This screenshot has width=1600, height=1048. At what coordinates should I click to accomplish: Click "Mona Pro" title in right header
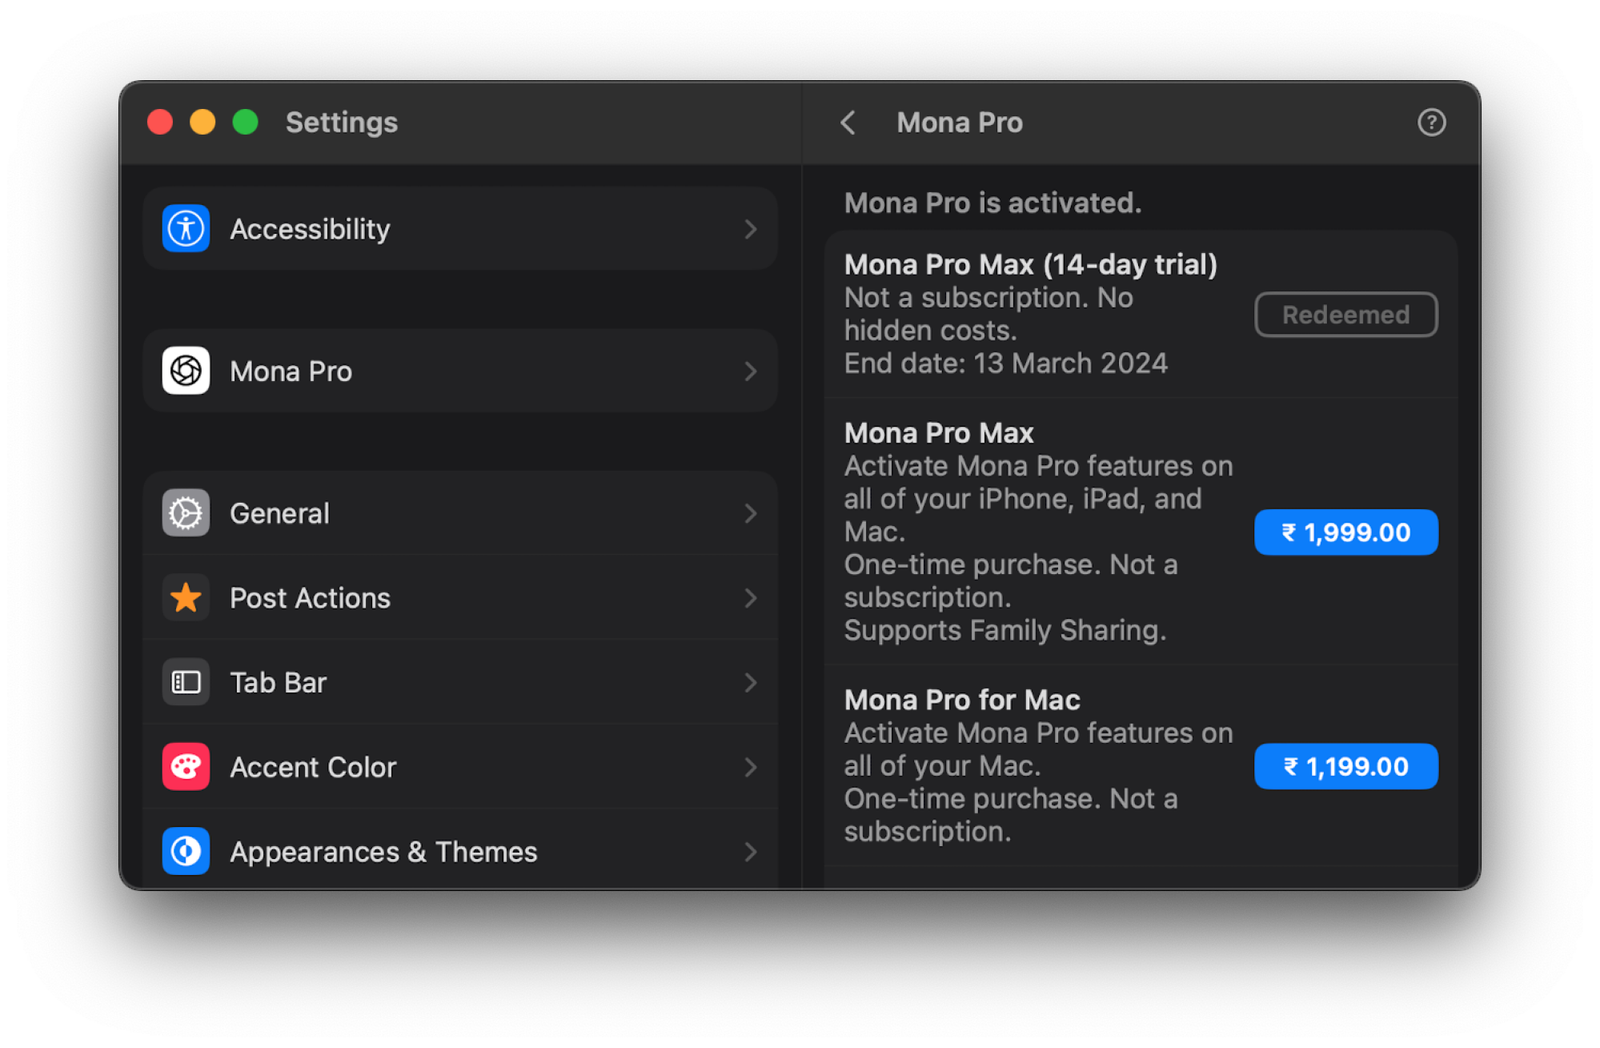click(959, 122)
